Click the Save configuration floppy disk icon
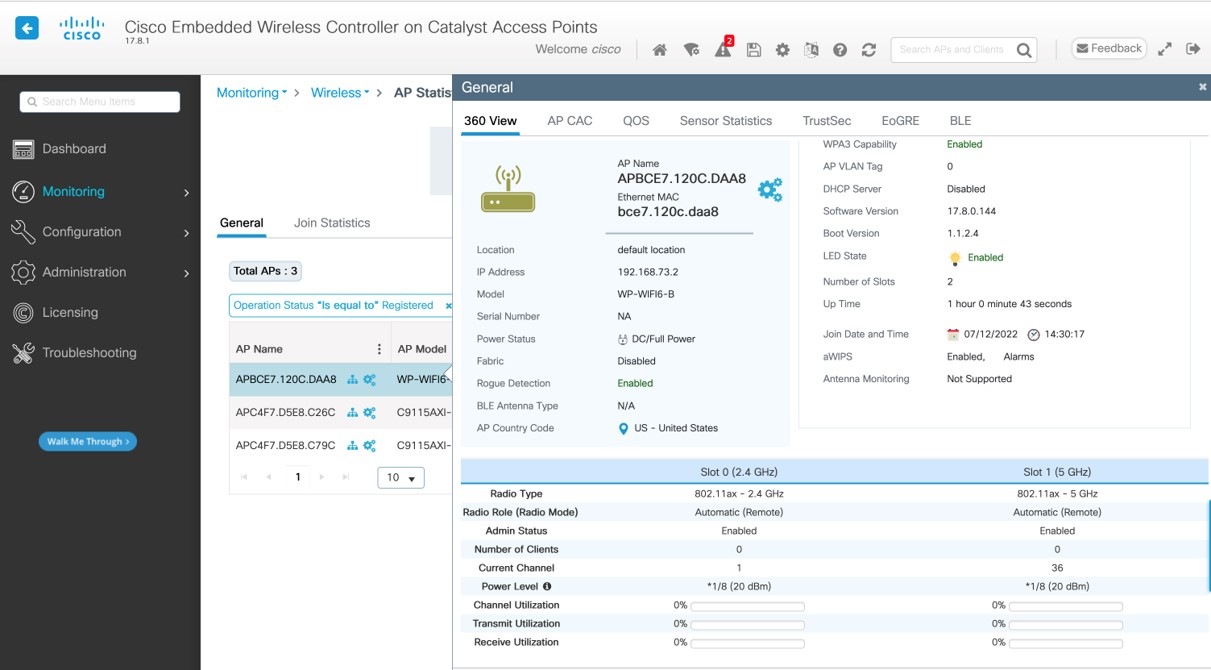Viewport: 1211px width, 670px height. 753,50
